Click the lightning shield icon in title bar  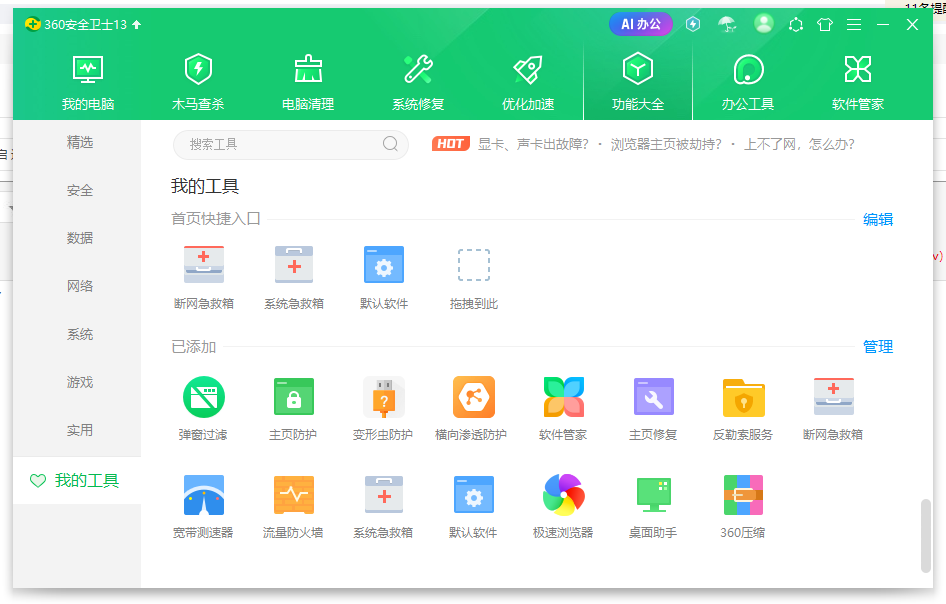(693, 24)
